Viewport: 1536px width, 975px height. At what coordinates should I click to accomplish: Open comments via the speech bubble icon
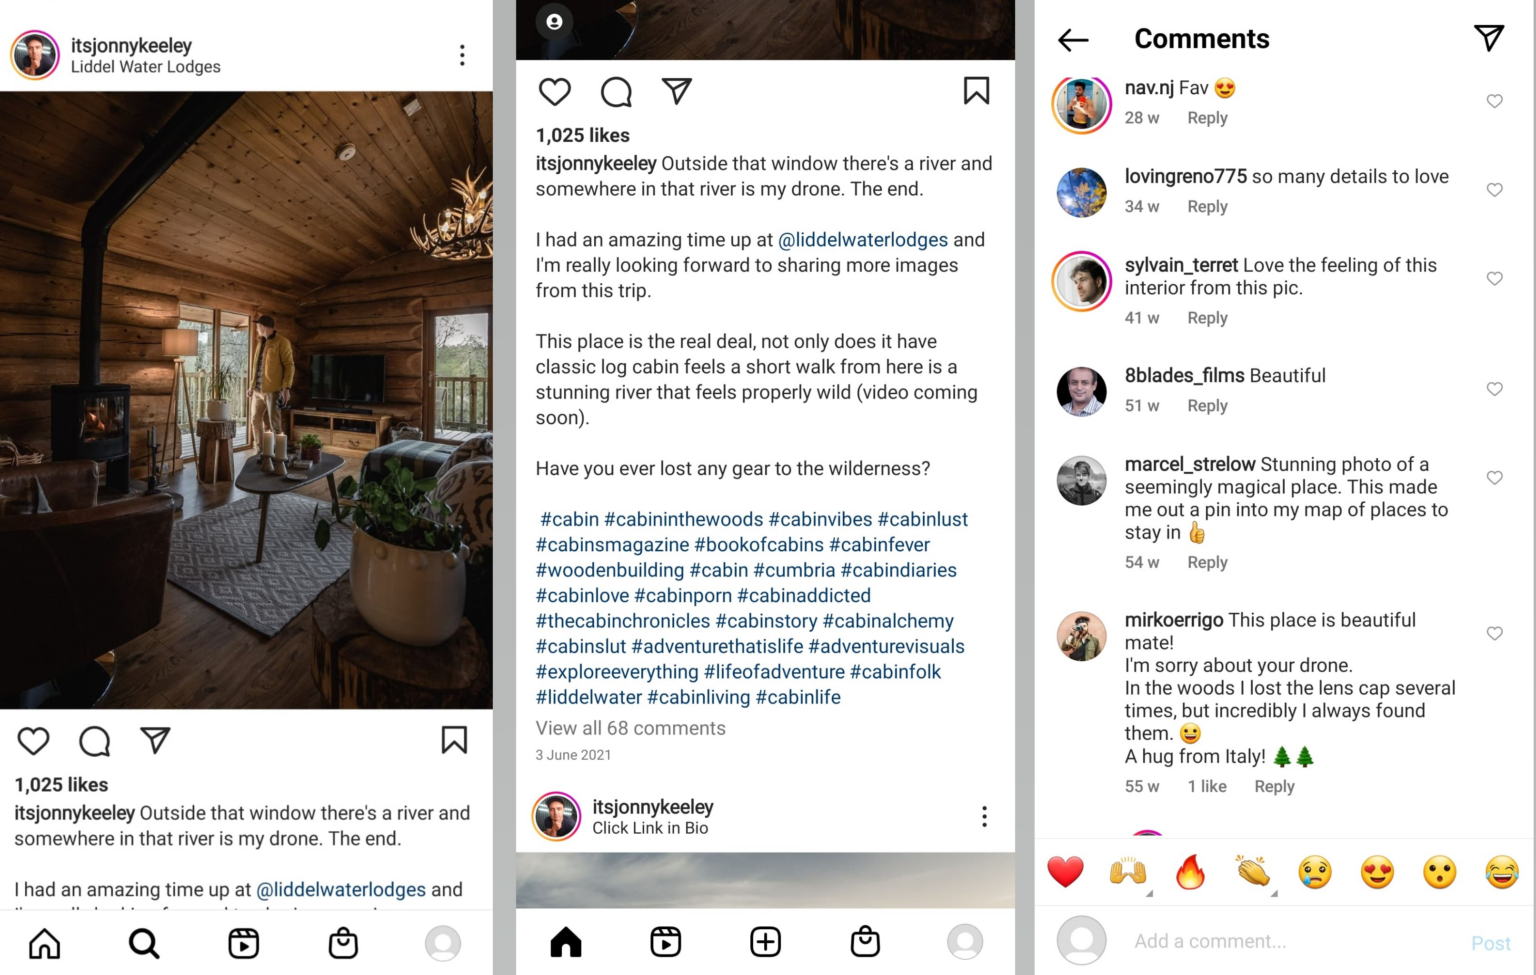94,741
